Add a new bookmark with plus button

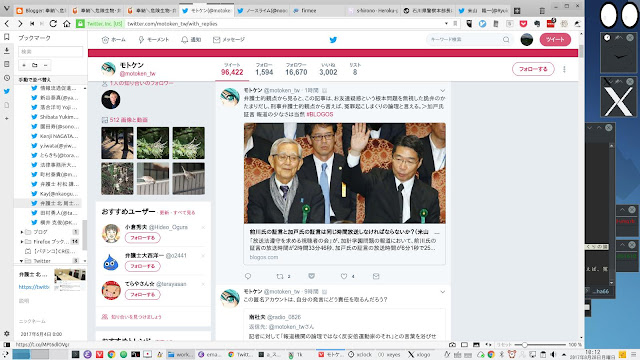tap(24, 65)
